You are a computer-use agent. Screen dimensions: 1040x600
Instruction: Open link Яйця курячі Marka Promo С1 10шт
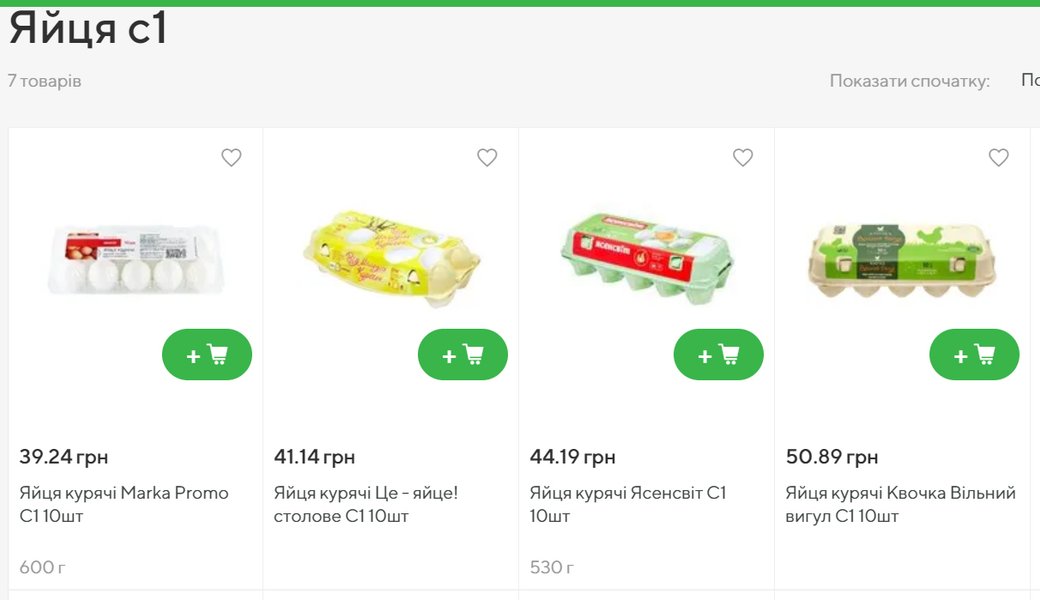[124, 504]
